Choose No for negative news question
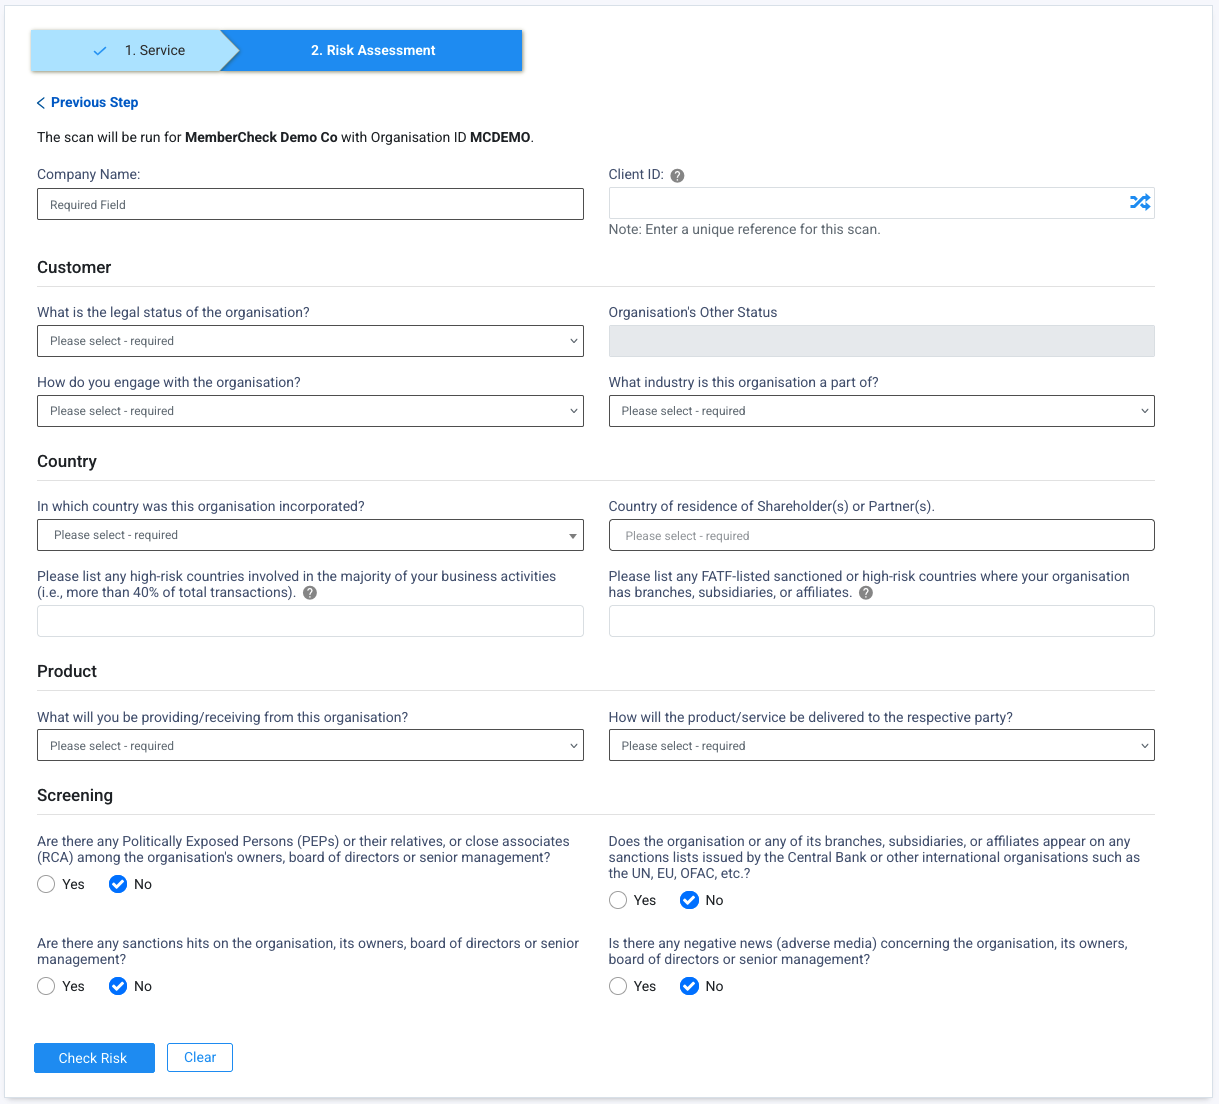This screenshot has height=1104, width=1219. pos(689,986)
